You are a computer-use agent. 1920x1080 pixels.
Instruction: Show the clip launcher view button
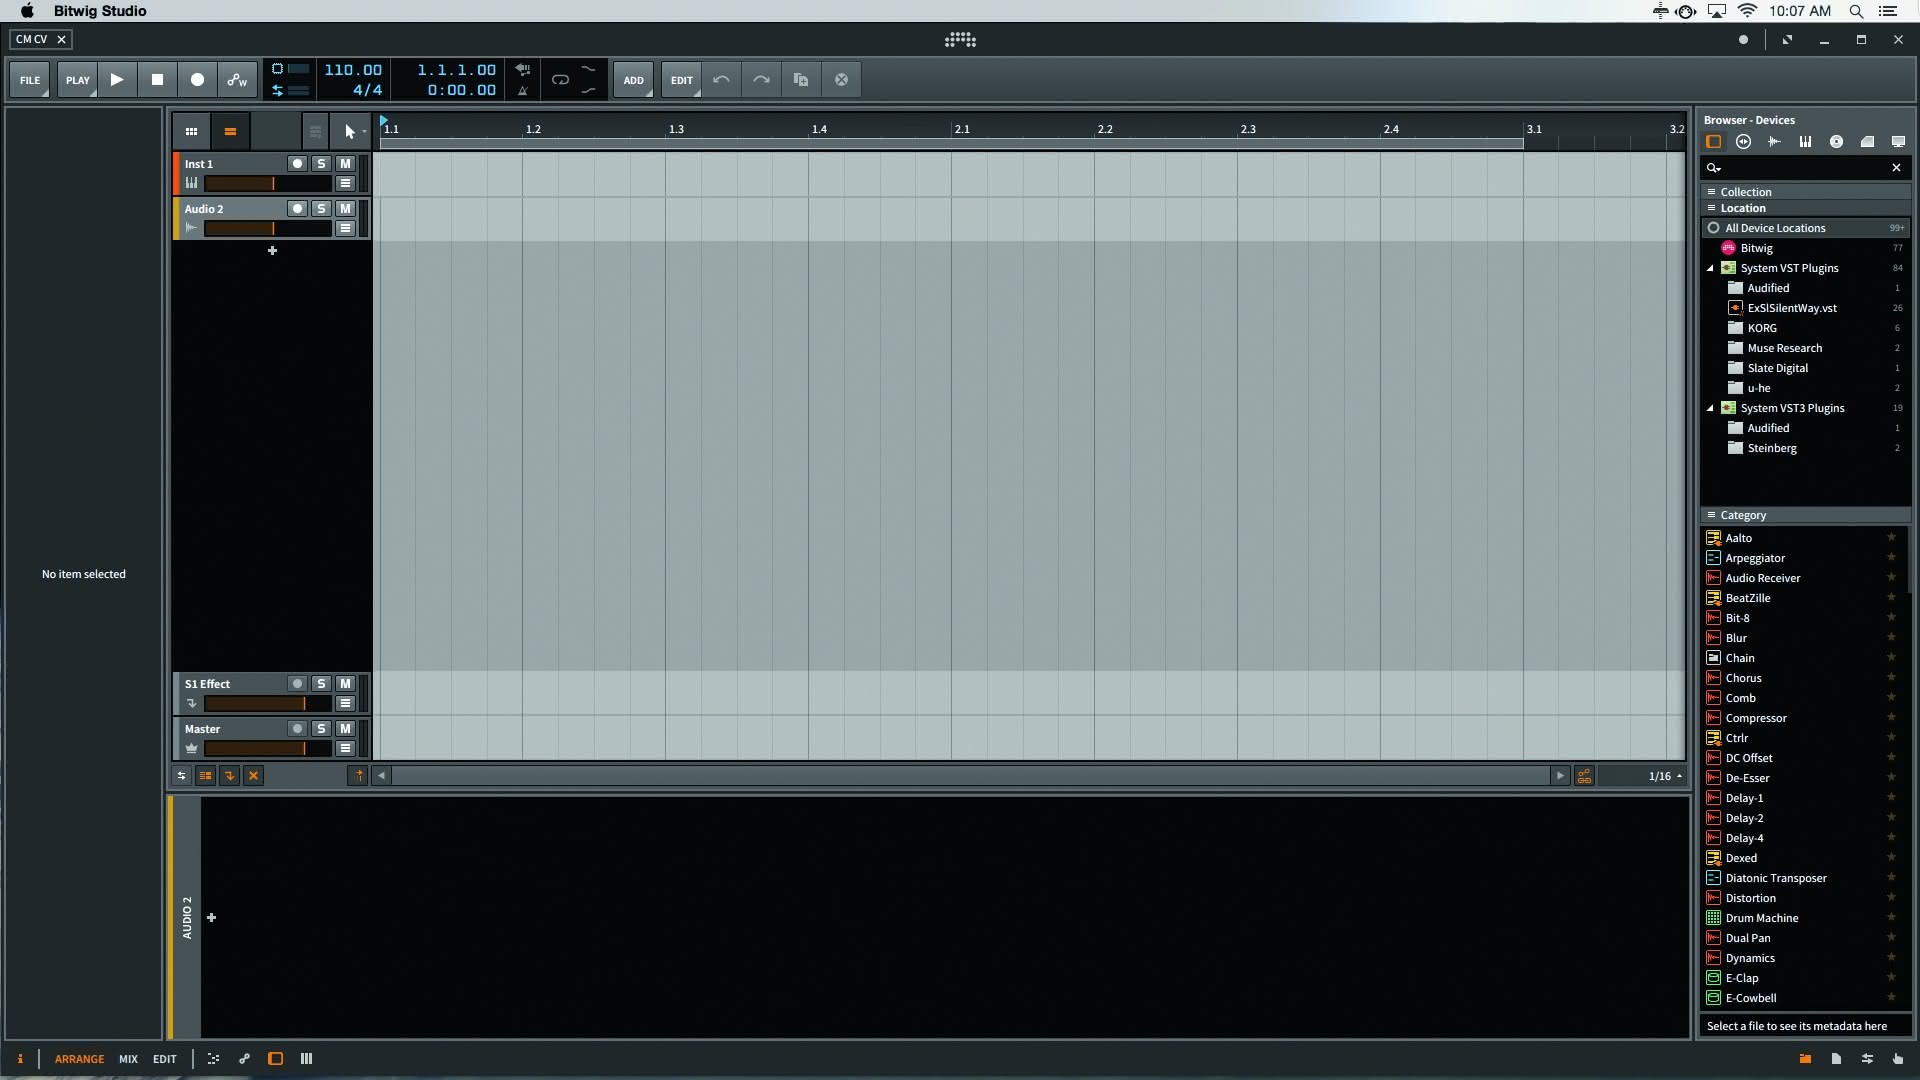(x=191, y=131)
